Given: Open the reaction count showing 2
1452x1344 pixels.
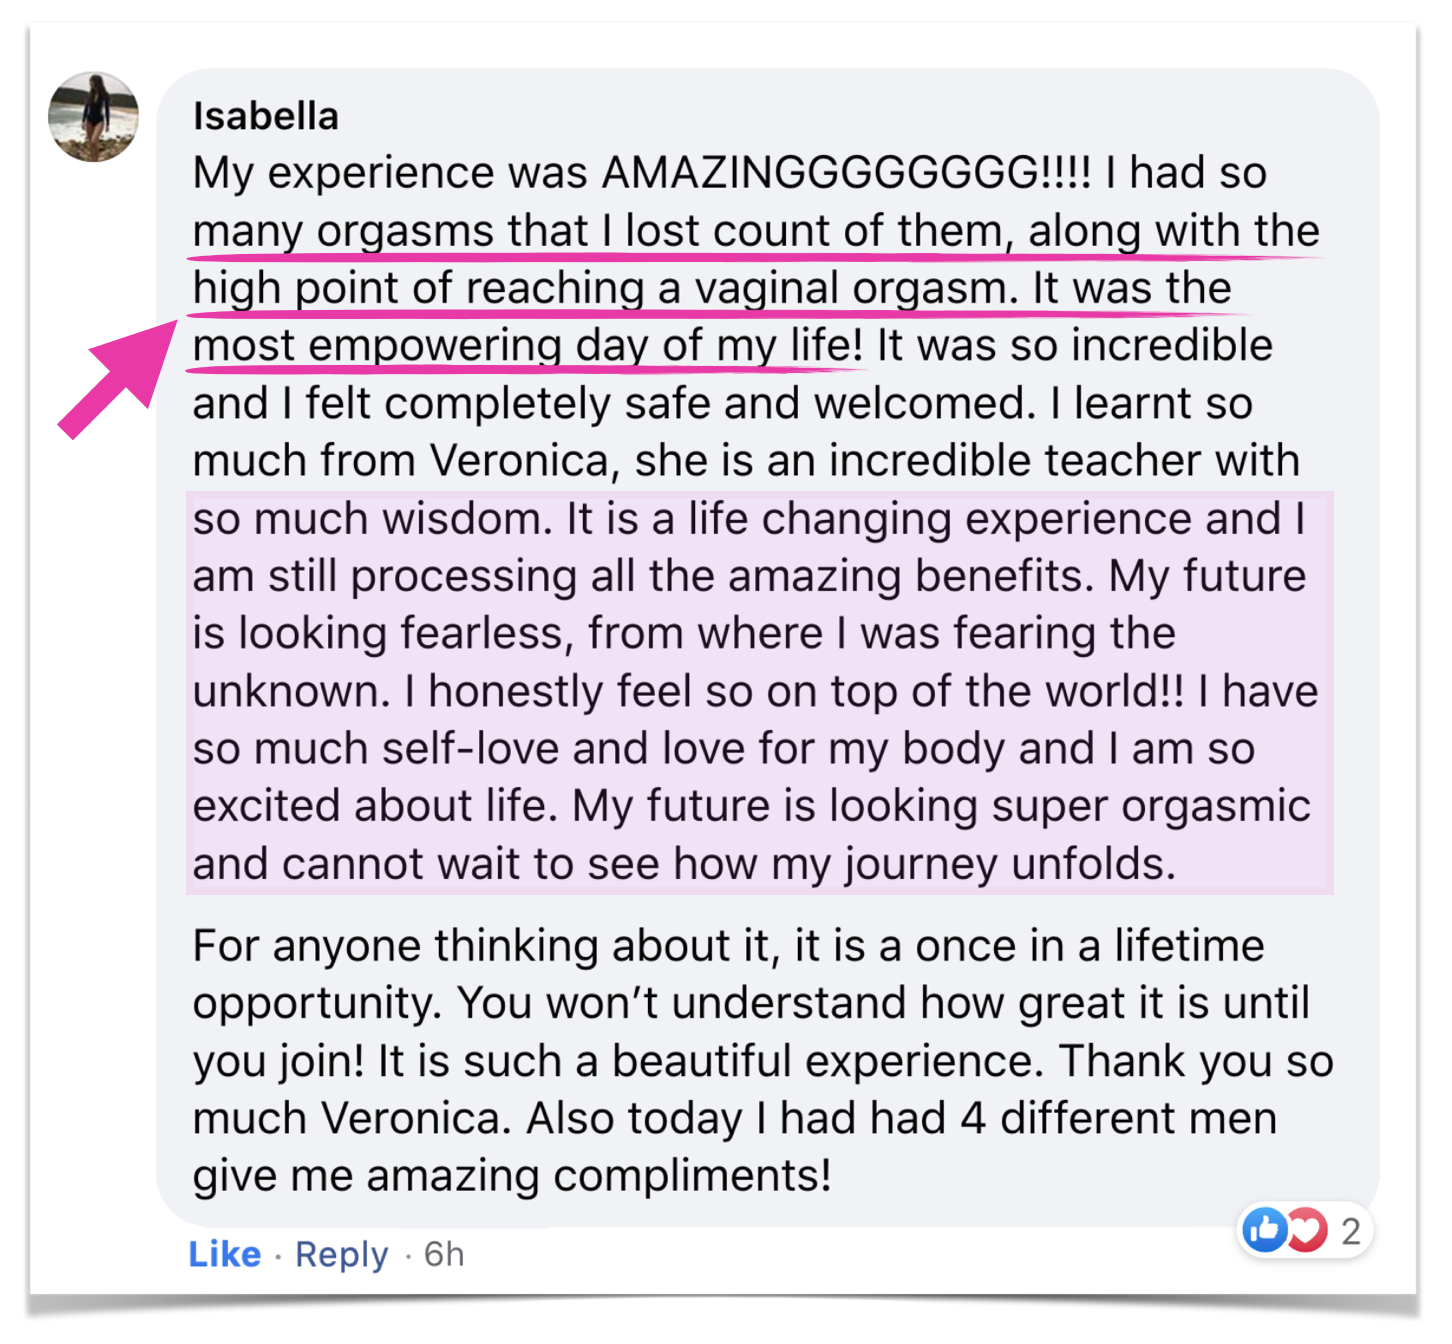Looking at the screenshot, I should (x=1350, y=1231).
